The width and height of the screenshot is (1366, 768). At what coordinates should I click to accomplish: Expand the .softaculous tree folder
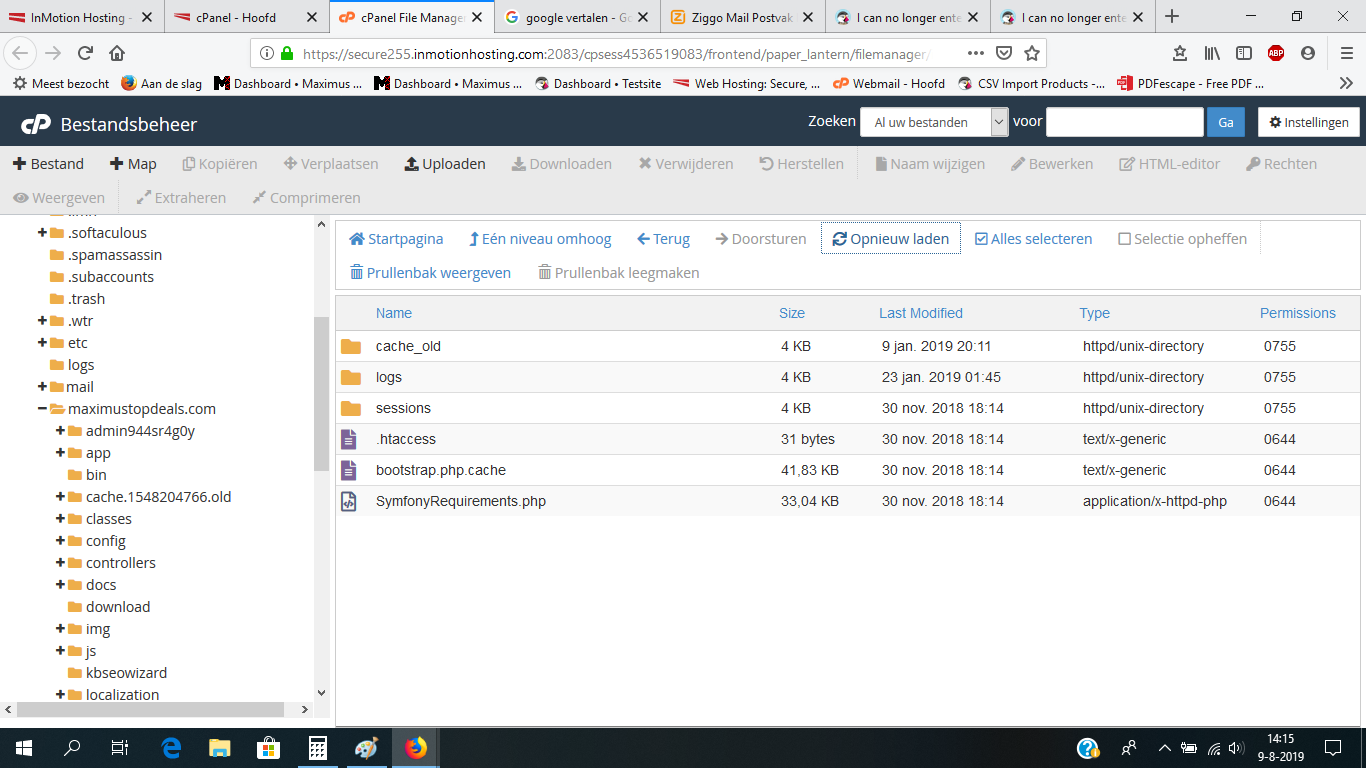[x=42, y=233]
